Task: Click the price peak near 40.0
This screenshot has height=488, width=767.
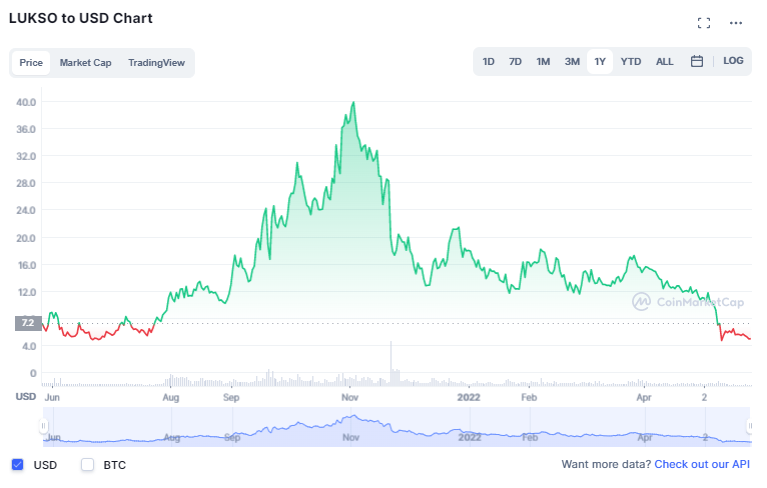Action: click(353, 103)
